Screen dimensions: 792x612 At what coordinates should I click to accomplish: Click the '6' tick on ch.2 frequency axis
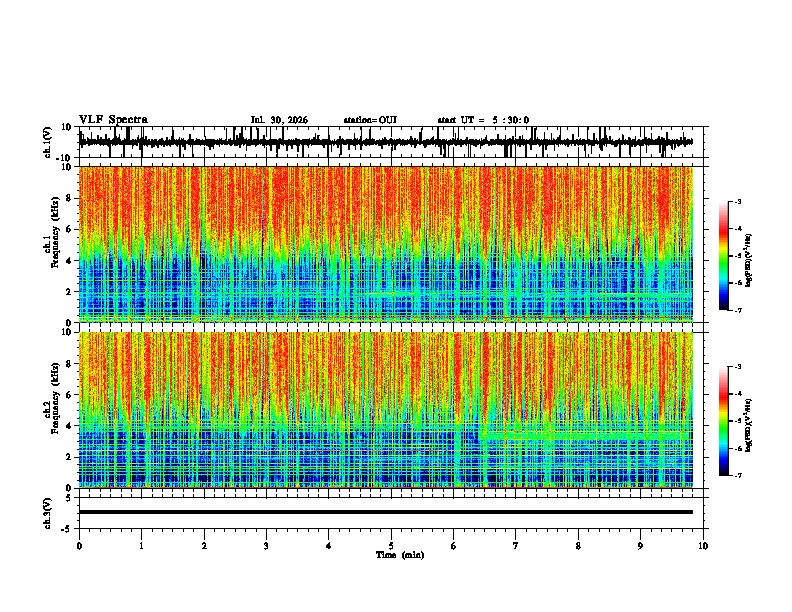point(70,394)
